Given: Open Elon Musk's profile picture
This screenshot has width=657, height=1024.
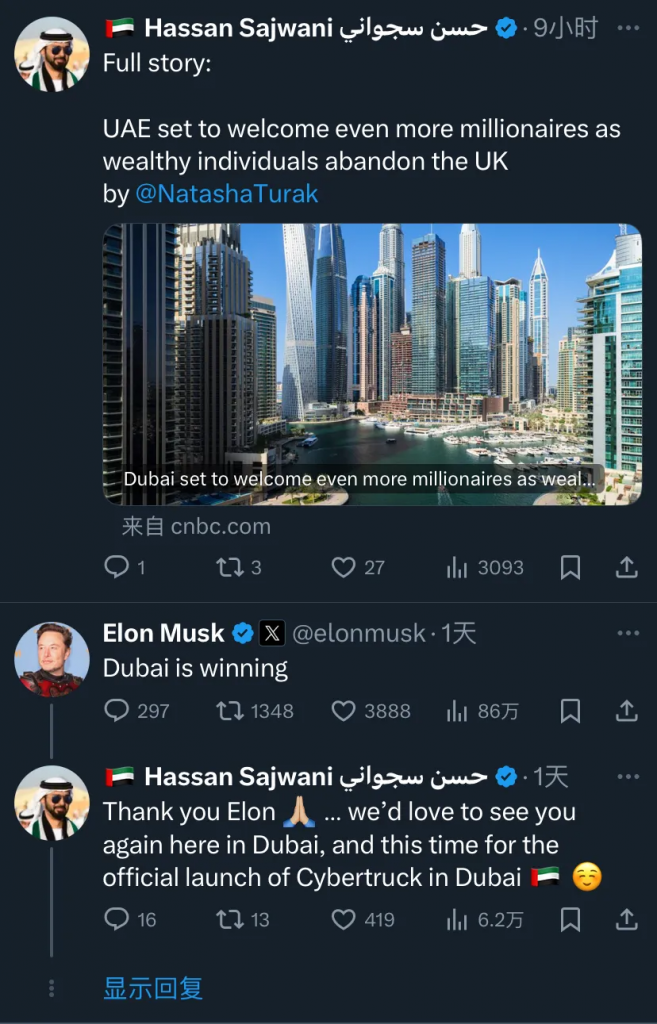Looking at the screenshot, I should [51, 660].
